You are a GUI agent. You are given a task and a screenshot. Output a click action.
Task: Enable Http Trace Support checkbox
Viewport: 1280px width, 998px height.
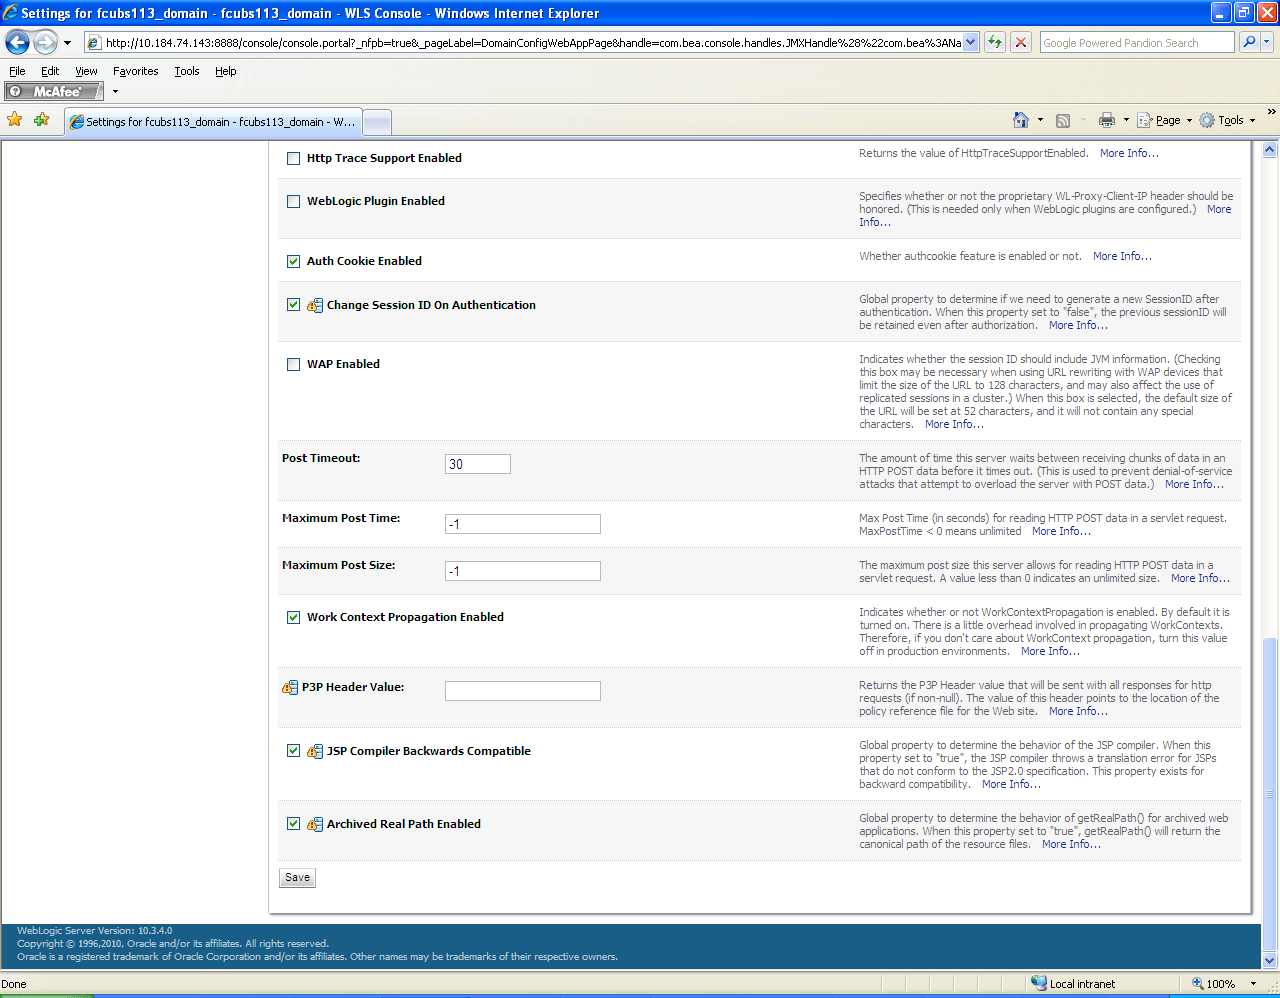pos(293,158)
